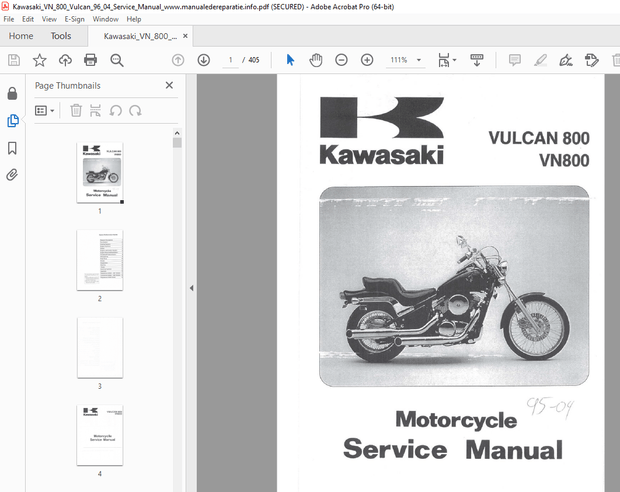Open the Find text magnifier tool
This screenshot has width=620, height=492.
point(117,60)
